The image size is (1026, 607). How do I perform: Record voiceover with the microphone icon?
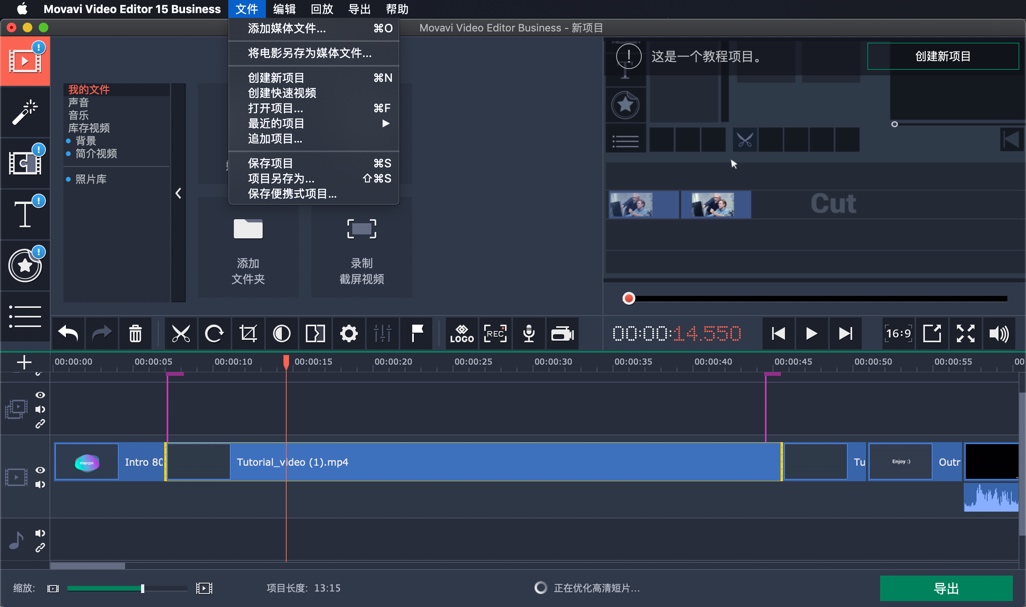click(x=529, y=333)
